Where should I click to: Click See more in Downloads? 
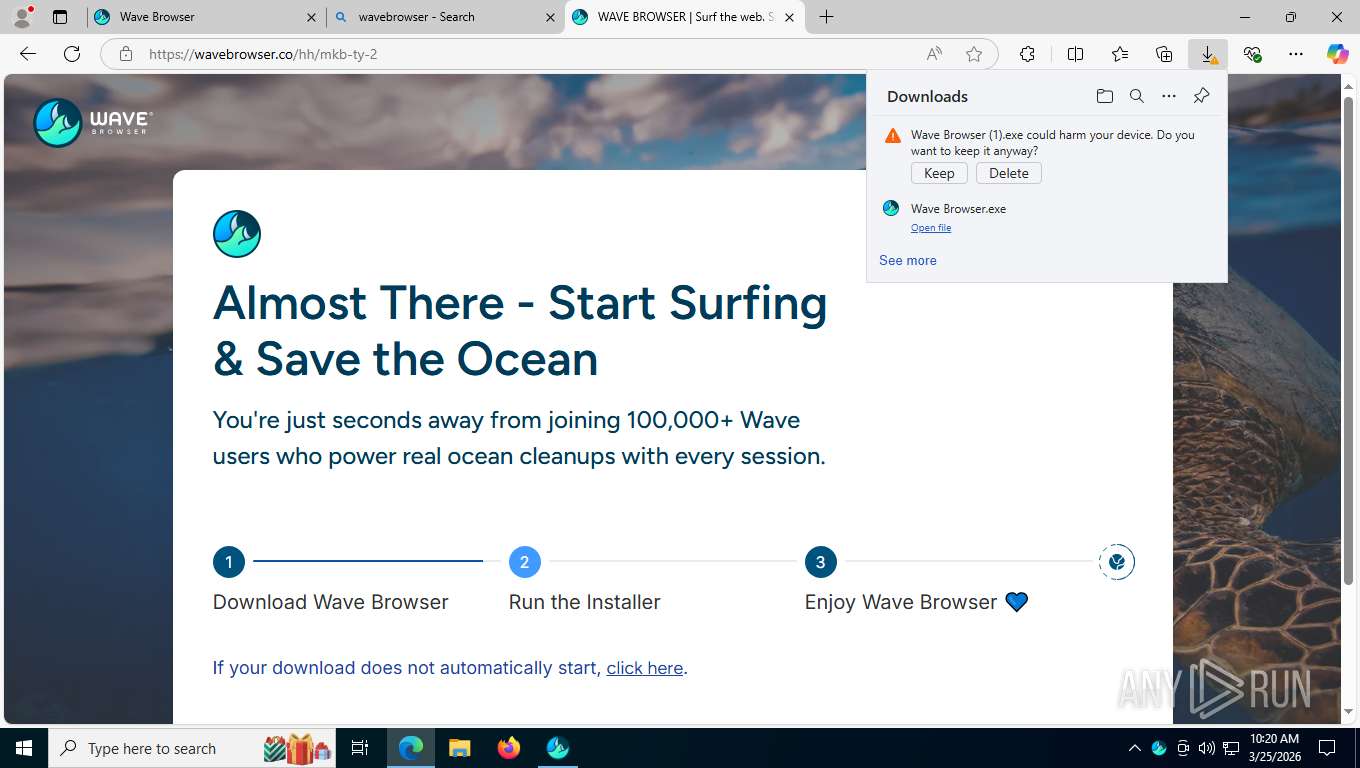[908, 260]
